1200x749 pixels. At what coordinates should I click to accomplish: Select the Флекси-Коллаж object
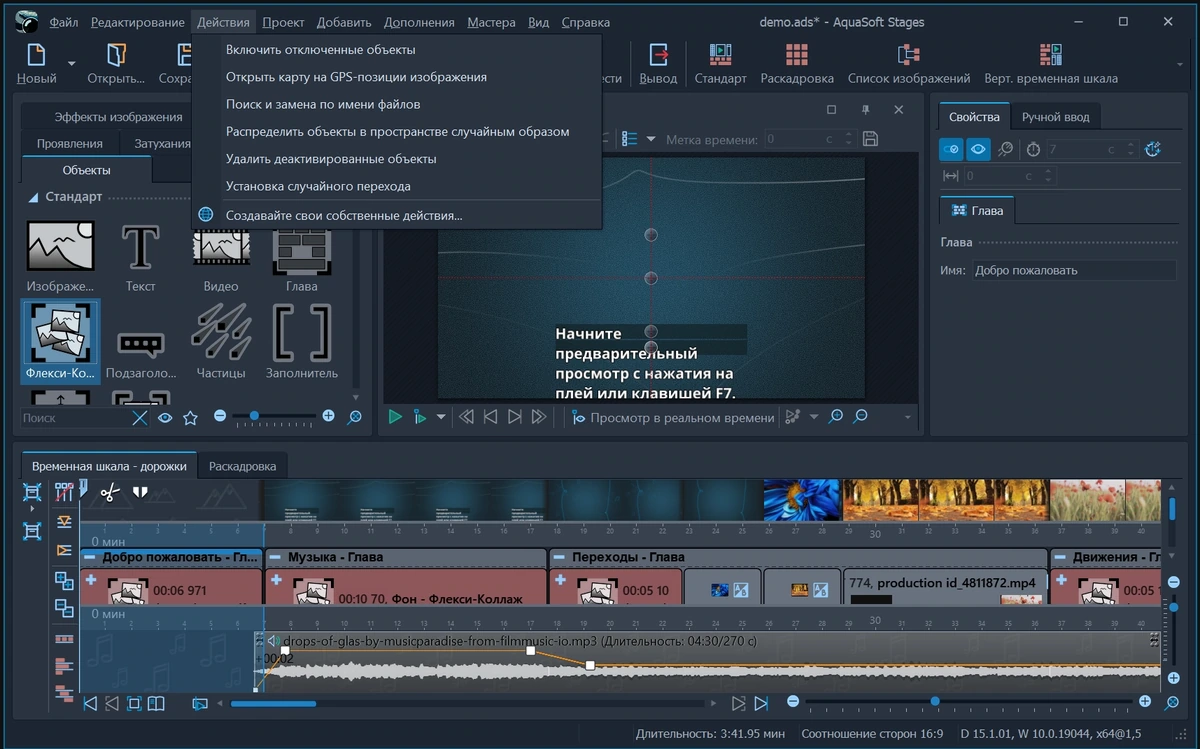click(60, 342)
